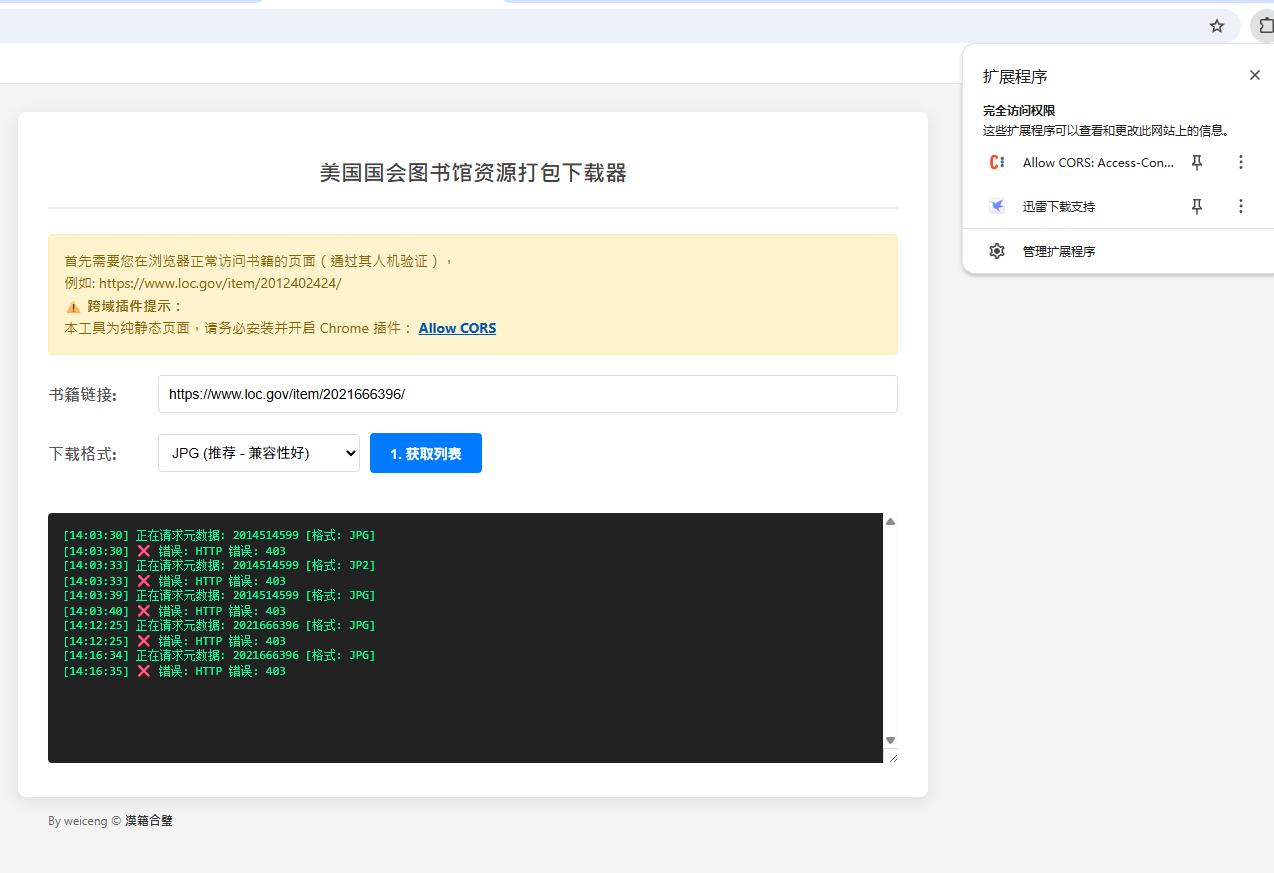Click the red X error icon at 14:03:40
Image resolution: width=1274 pixels, height=873 pixels.
[x=144, y=611]
